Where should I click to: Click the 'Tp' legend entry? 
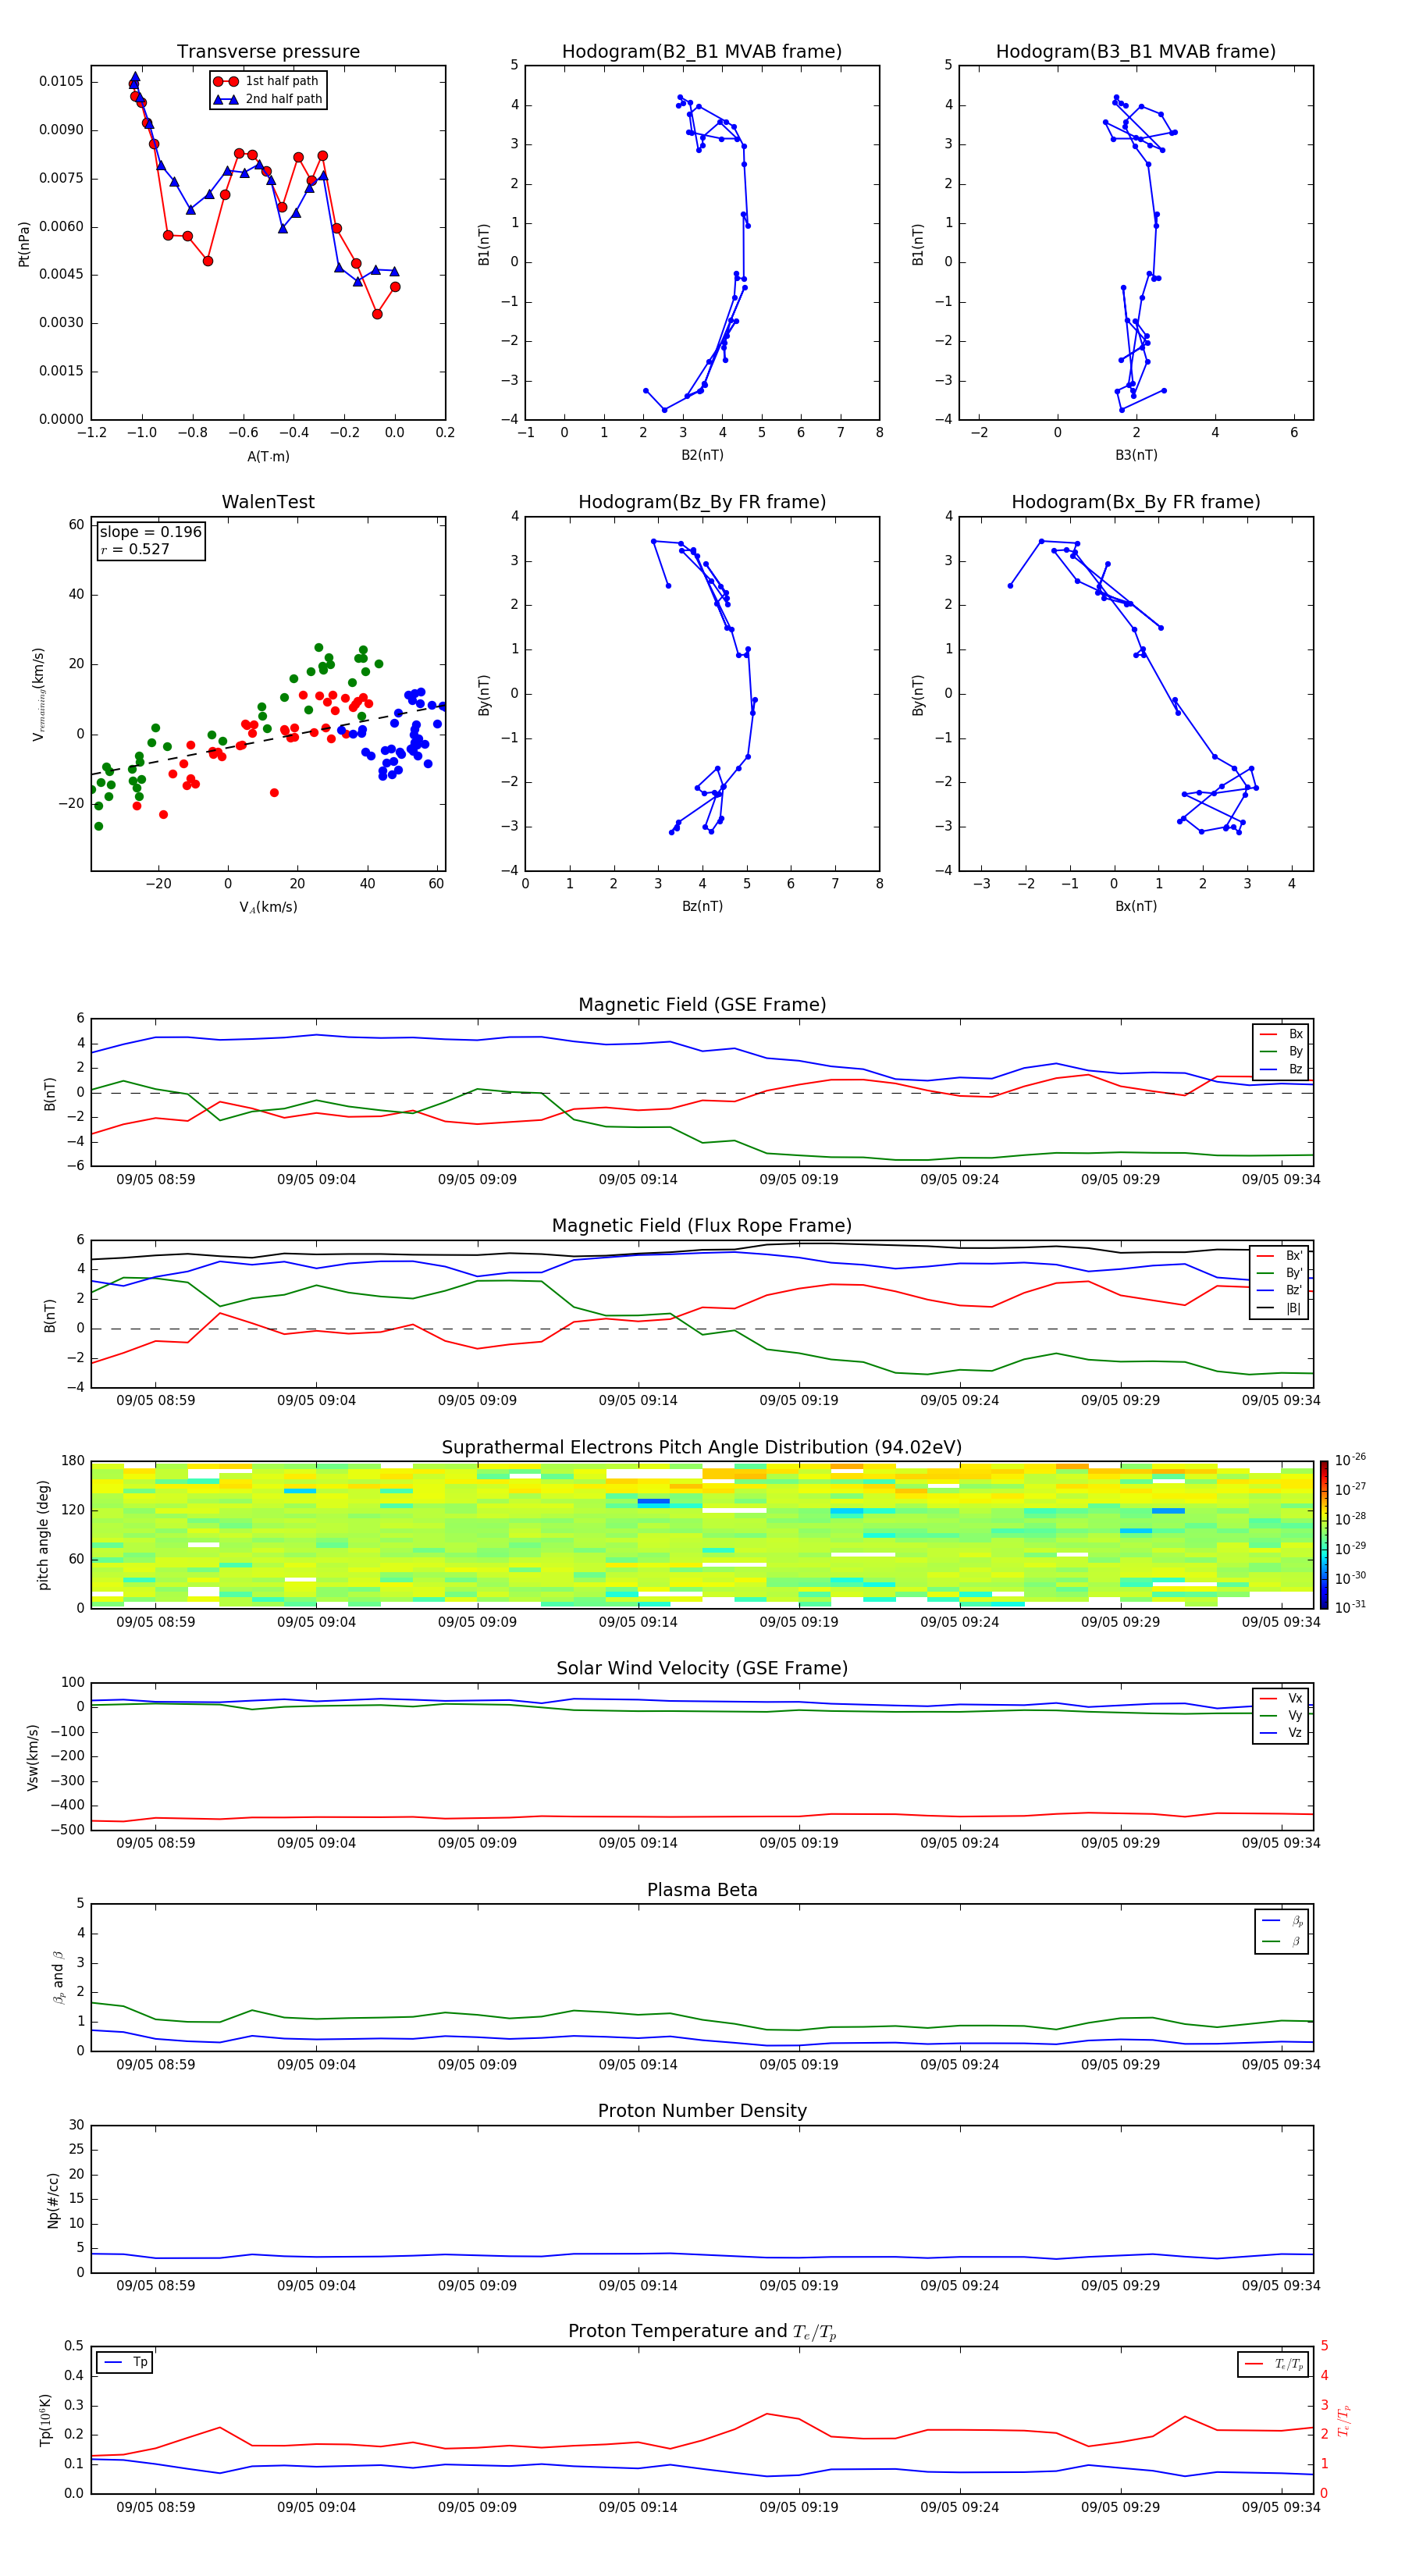(126, 2362)
